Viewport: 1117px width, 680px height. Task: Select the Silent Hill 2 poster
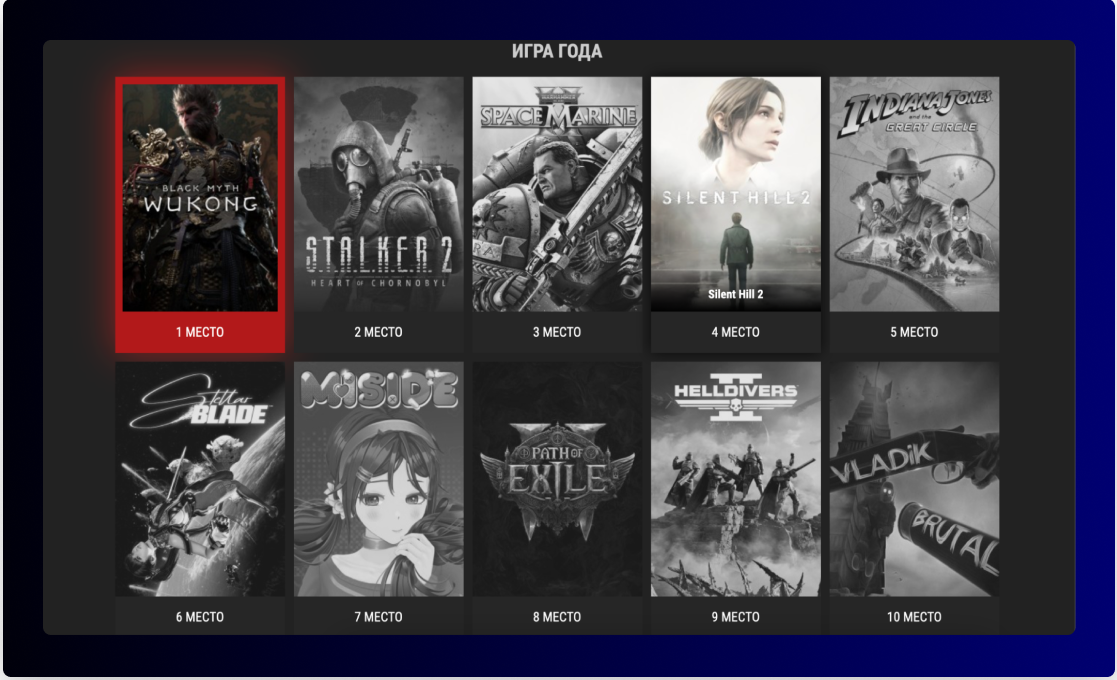coord(735,195)
